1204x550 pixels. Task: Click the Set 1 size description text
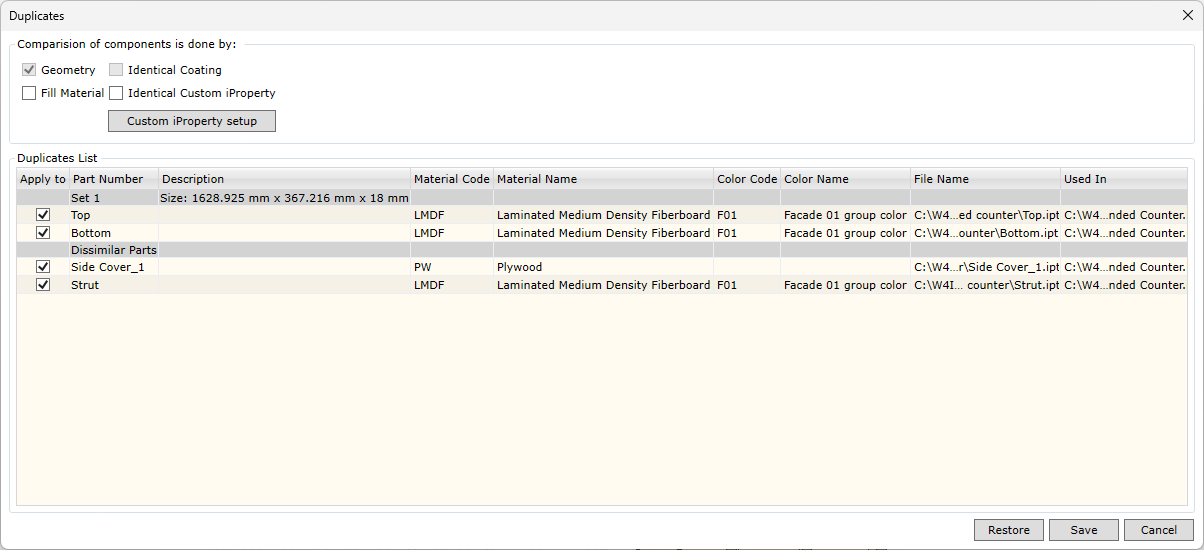[285, 198]
